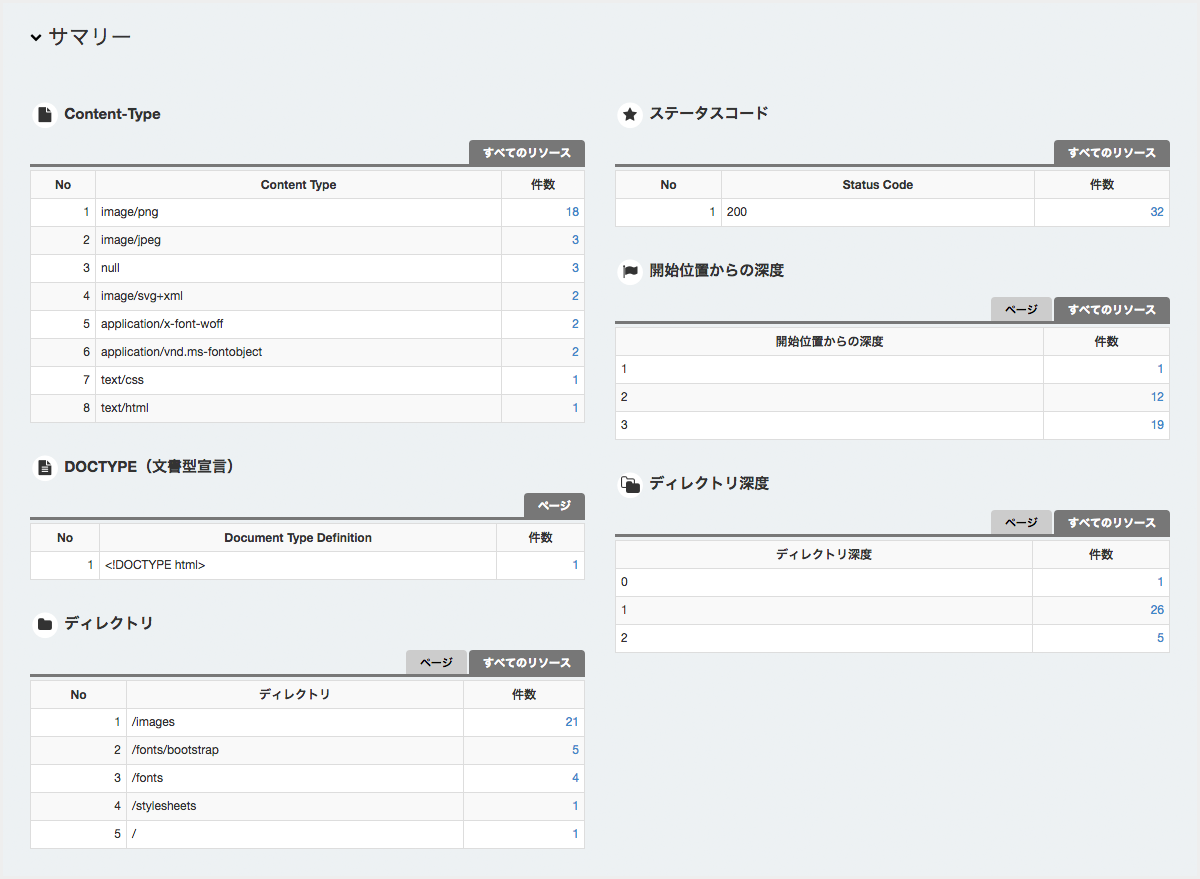
Task: Select すべてのリソース tab in ステータスコード section
Action: (x=1112, y=153)
